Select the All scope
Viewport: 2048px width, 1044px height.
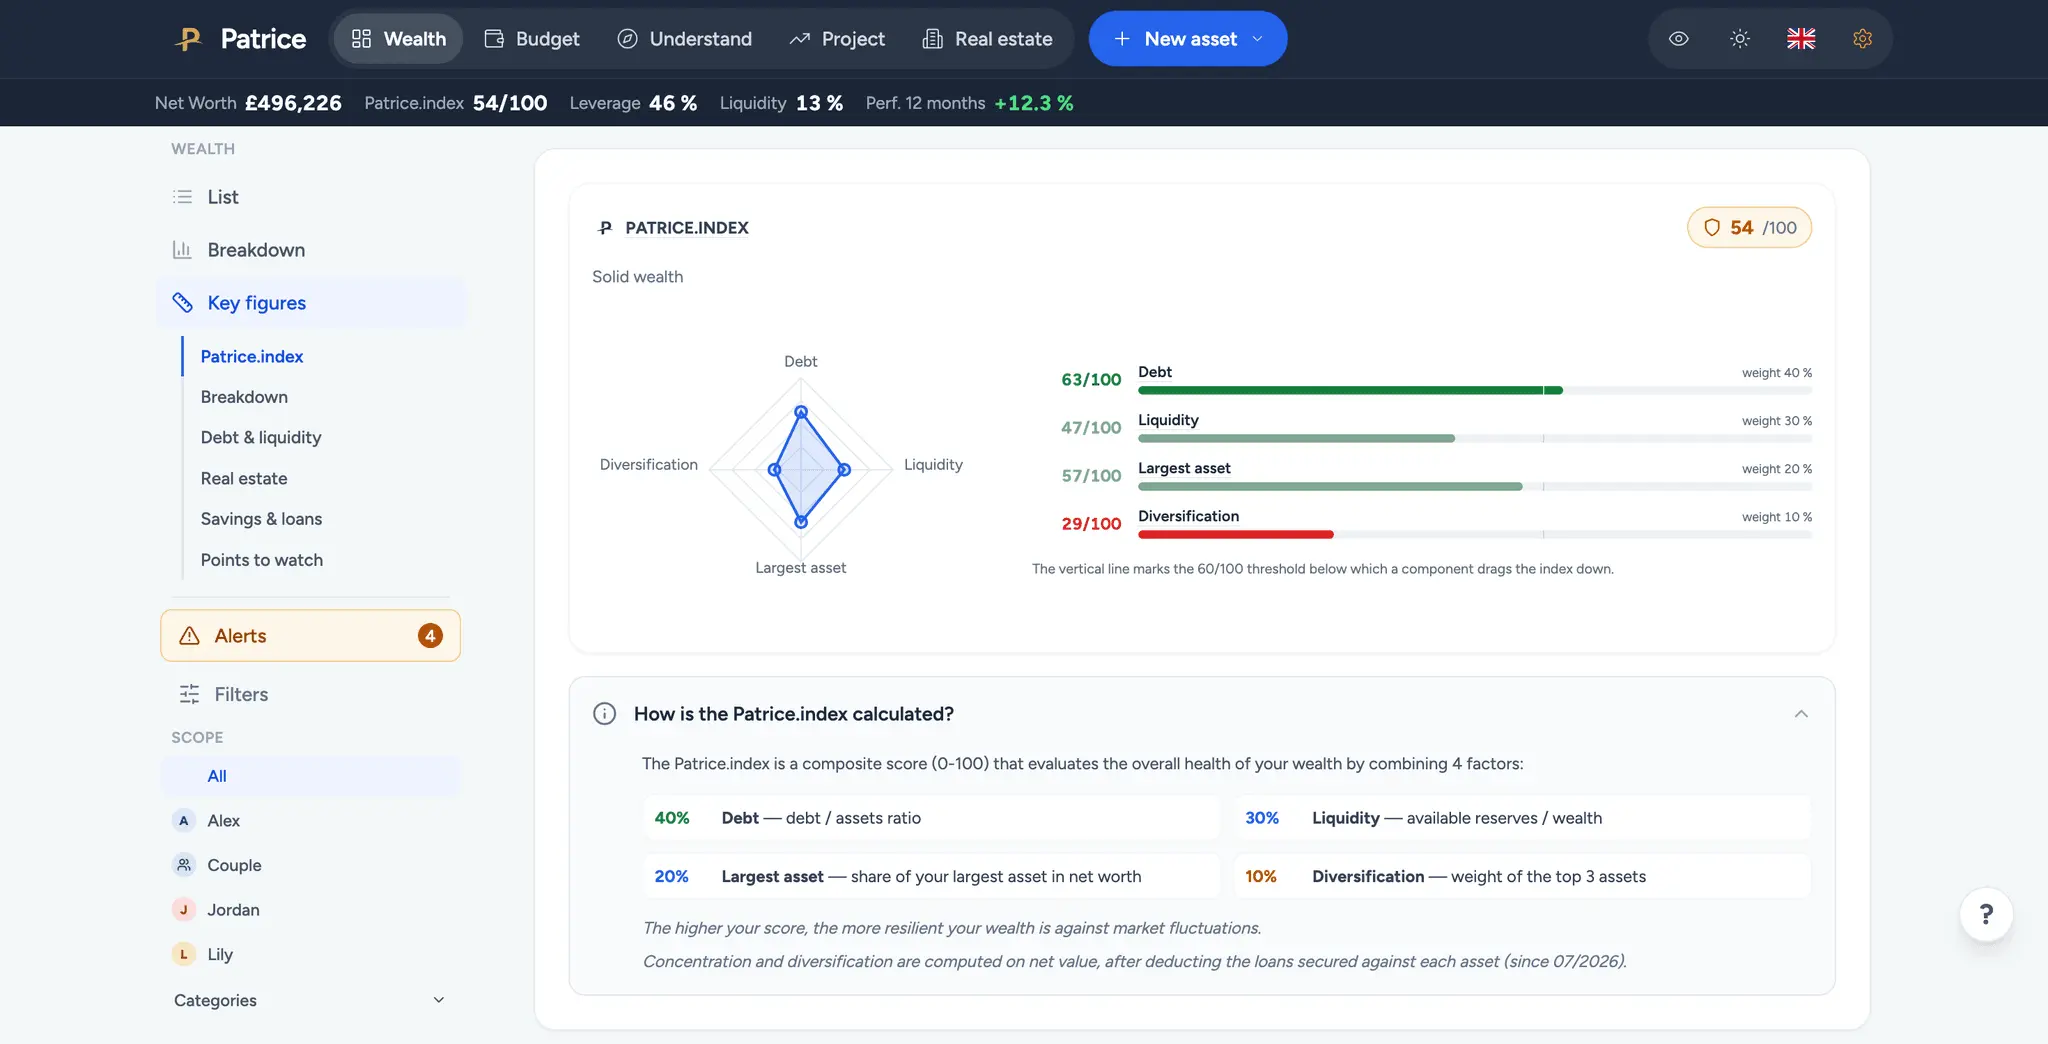(310, 776)
